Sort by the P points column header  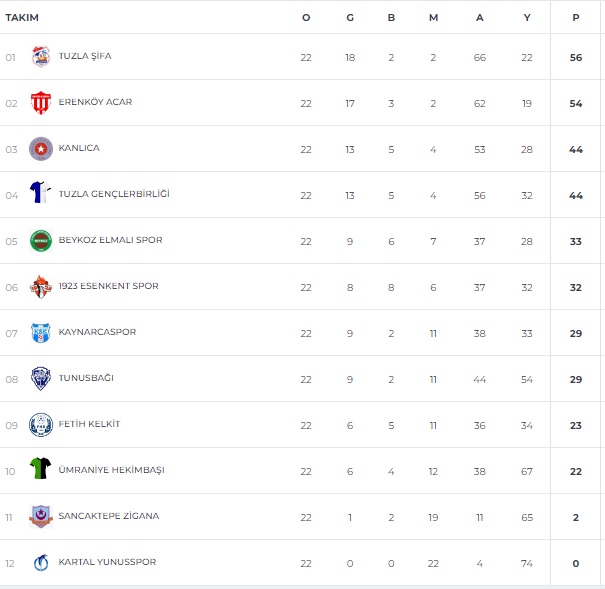[x=576, y=18]
